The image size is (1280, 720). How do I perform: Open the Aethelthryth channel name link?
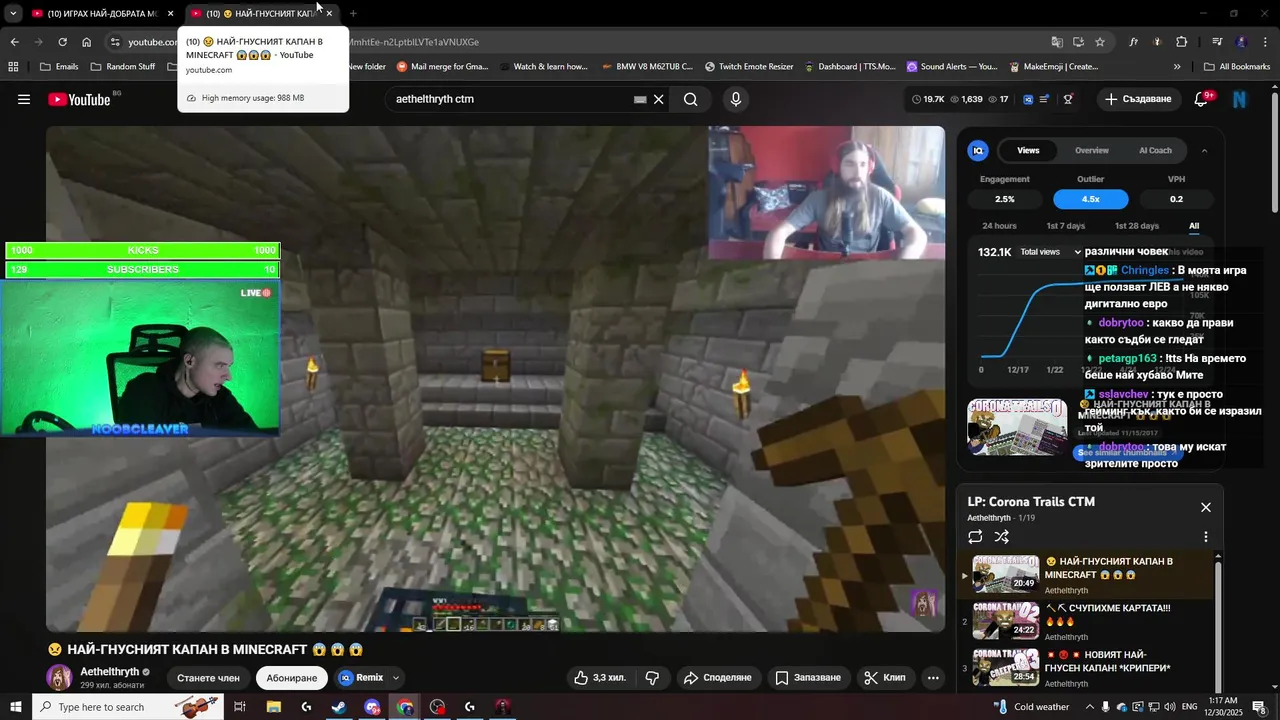[110, 672]
